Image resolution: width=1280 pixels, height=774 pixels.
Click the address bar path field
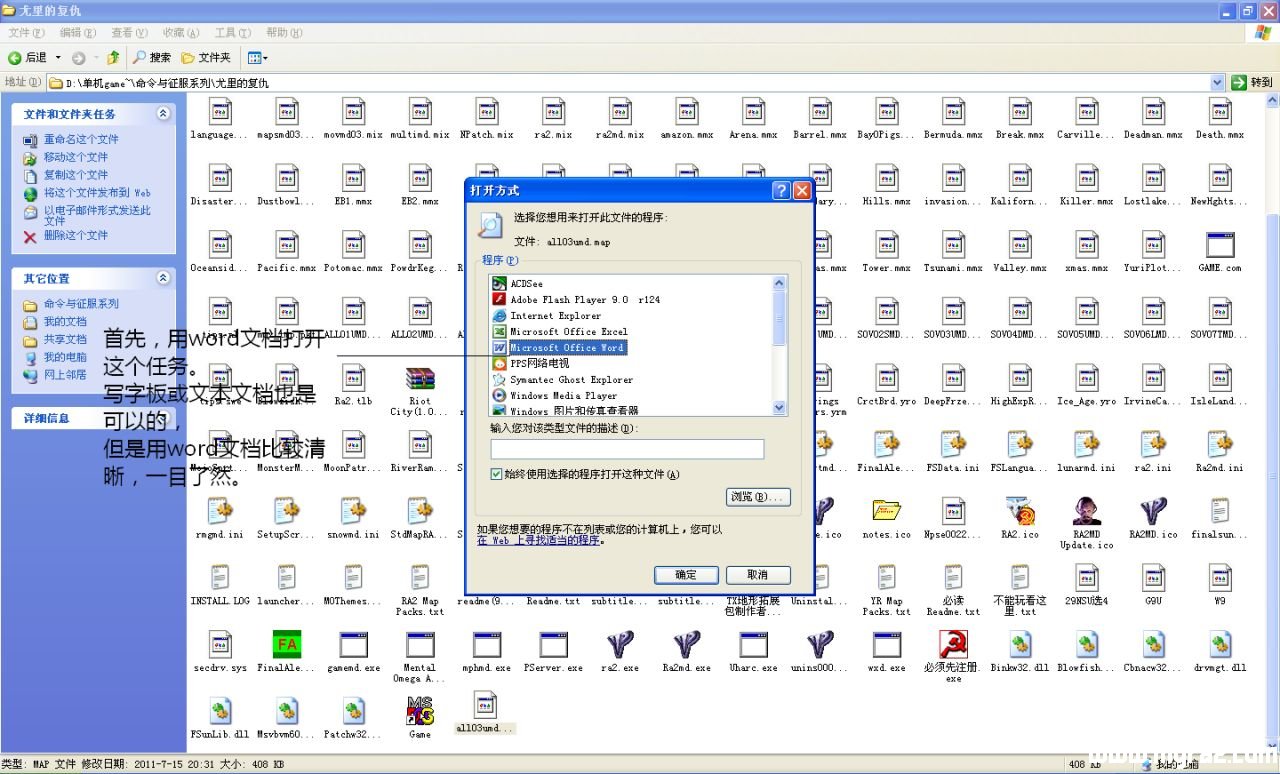[x=637, y=83]
